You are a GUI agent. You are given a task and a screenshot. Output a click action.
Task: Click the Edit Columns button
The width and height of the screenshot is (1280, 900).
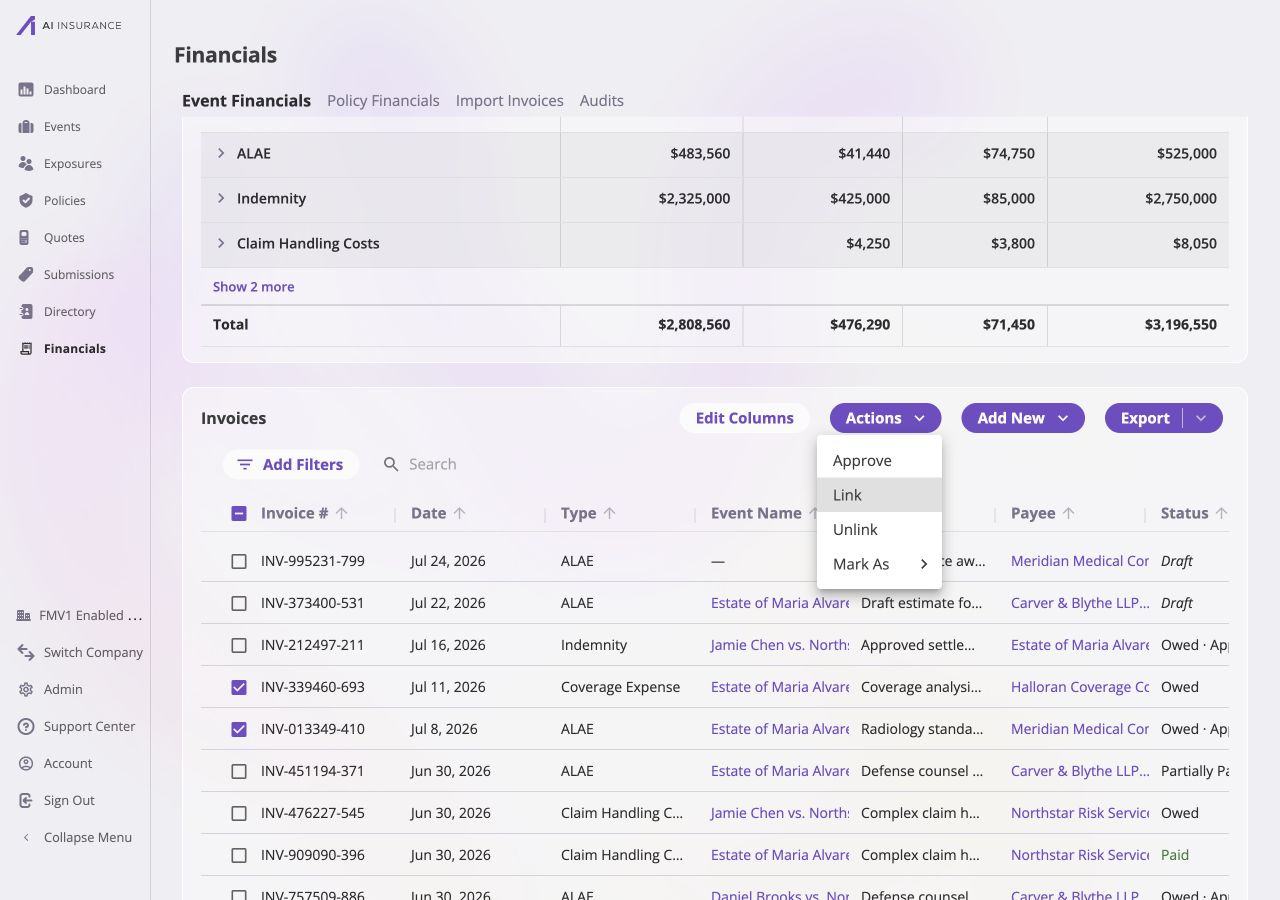(x=744, y=418)
